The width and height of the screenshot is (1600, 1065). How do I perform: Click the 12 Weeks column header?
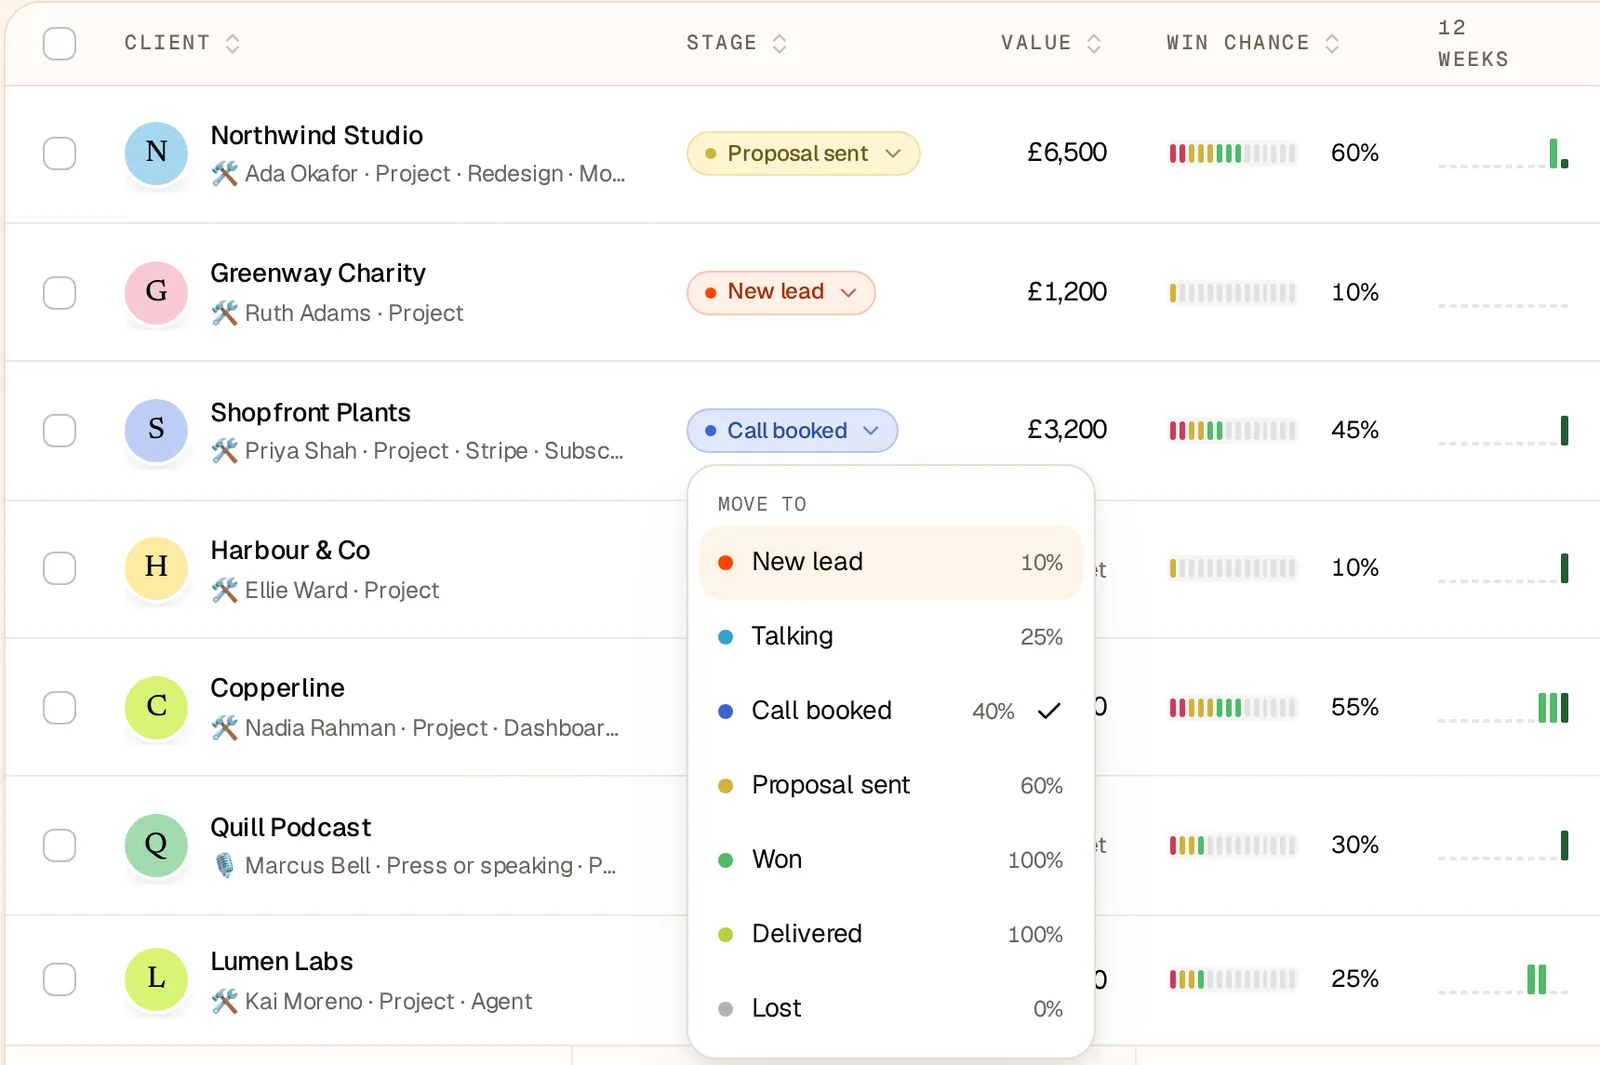tap(1473, 43)
